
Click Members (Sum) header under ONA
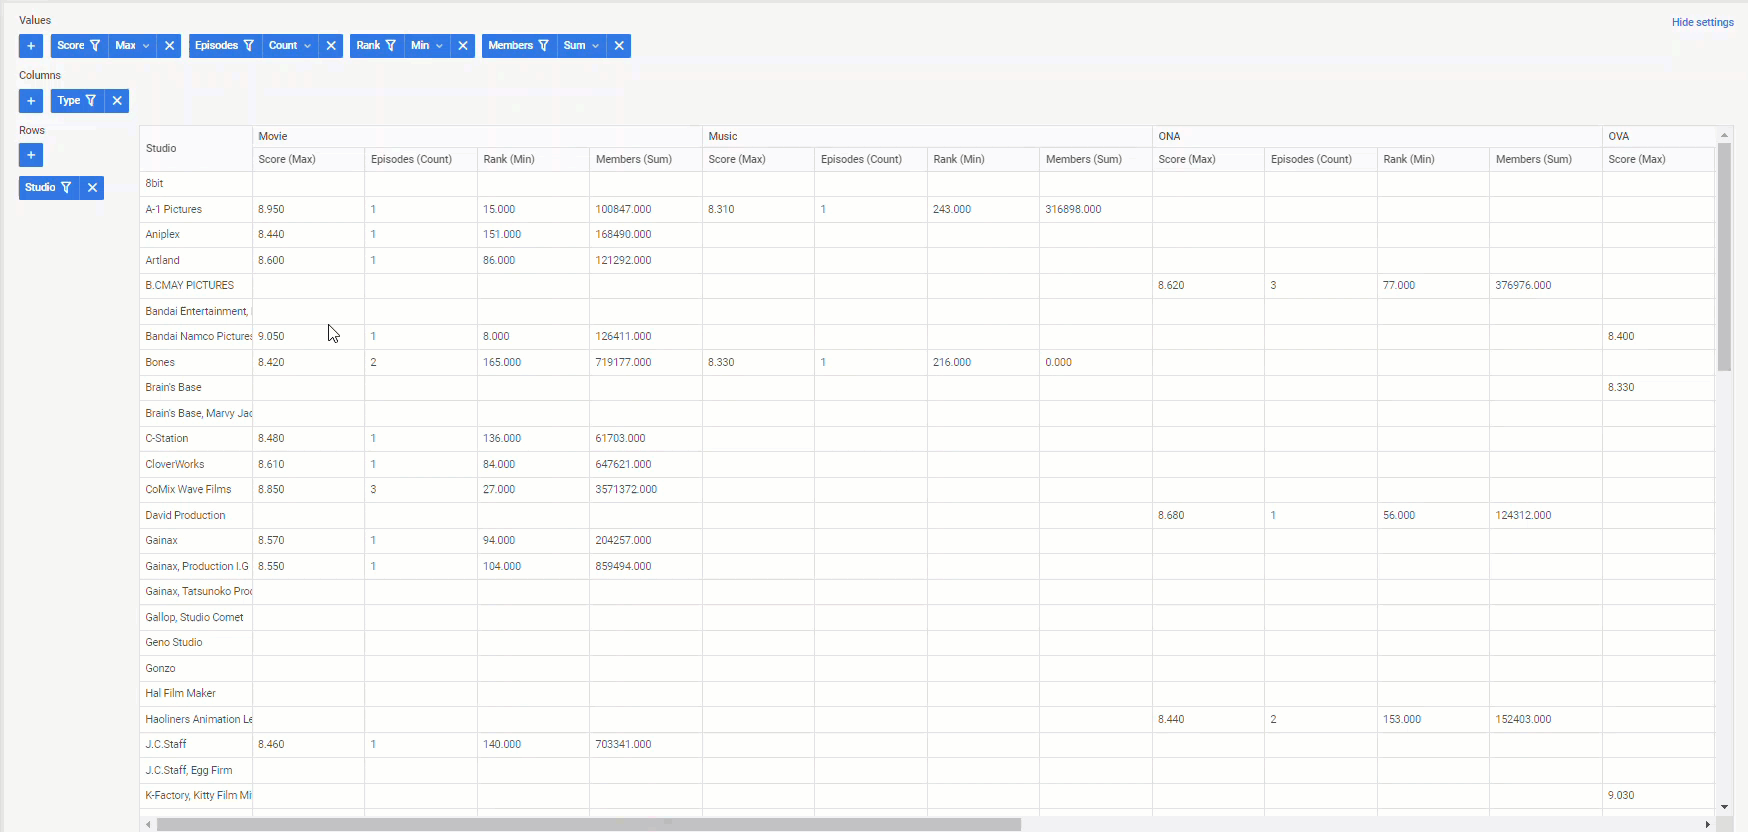[x=1546, y=159]
